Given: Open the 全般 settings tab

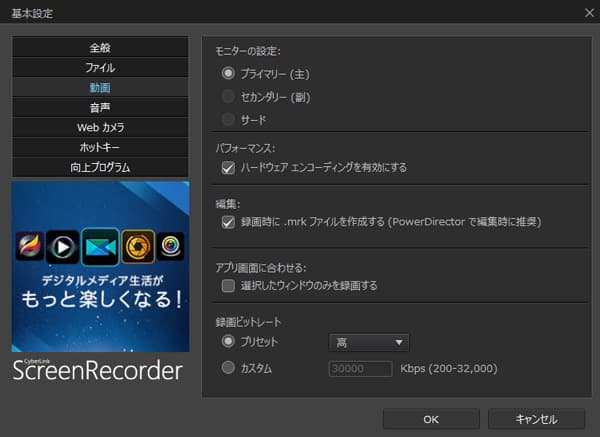Looking at the screenshot, I should point(100,47).
